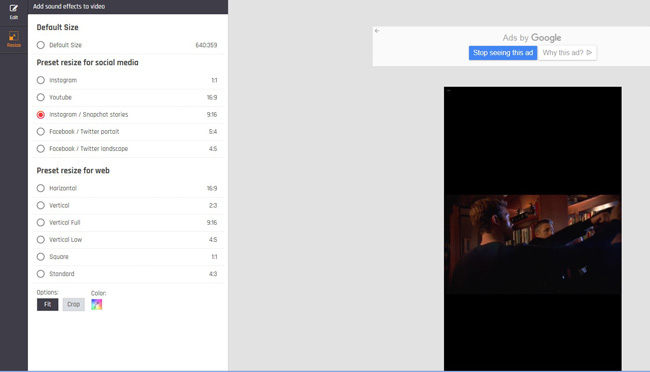This screenshot has height=372, width=650.
Task: Choose Facebook / Twitter portrait preset
Action: pyautogui.click(x=41, y=131)
